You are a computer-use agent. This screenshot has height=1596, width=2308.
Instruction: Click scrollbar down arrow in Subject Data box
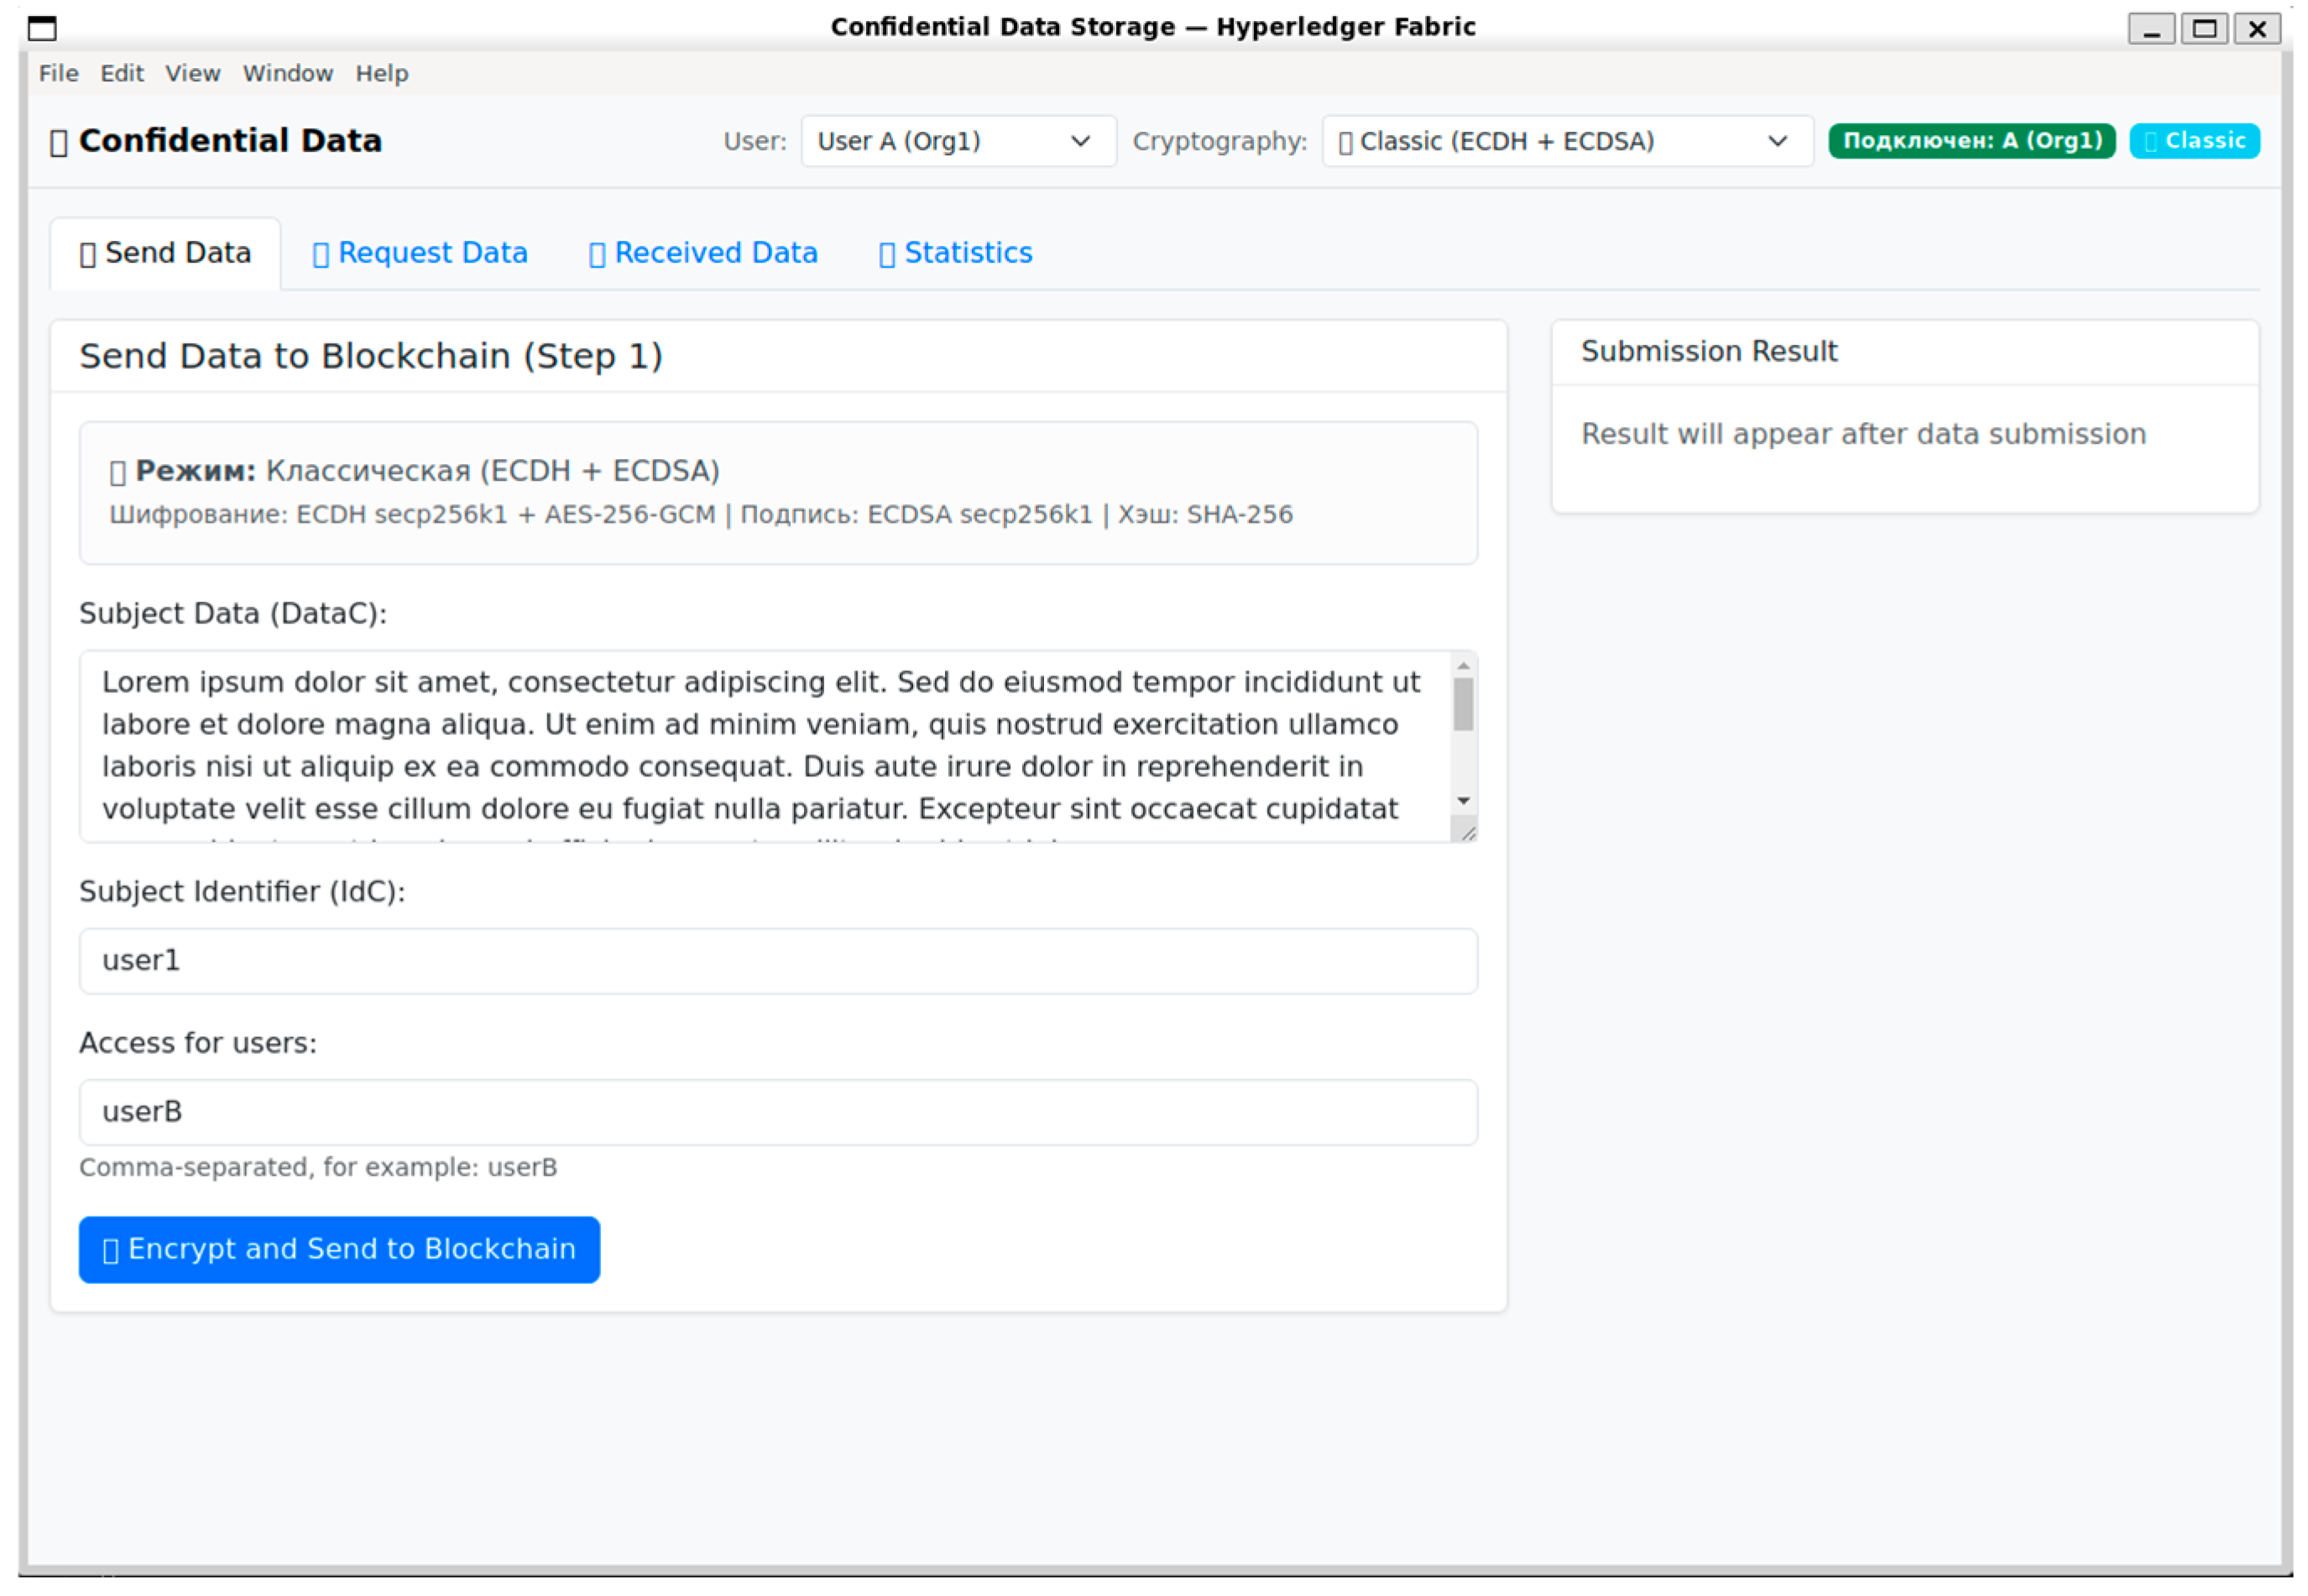(x=1463, y=801)
